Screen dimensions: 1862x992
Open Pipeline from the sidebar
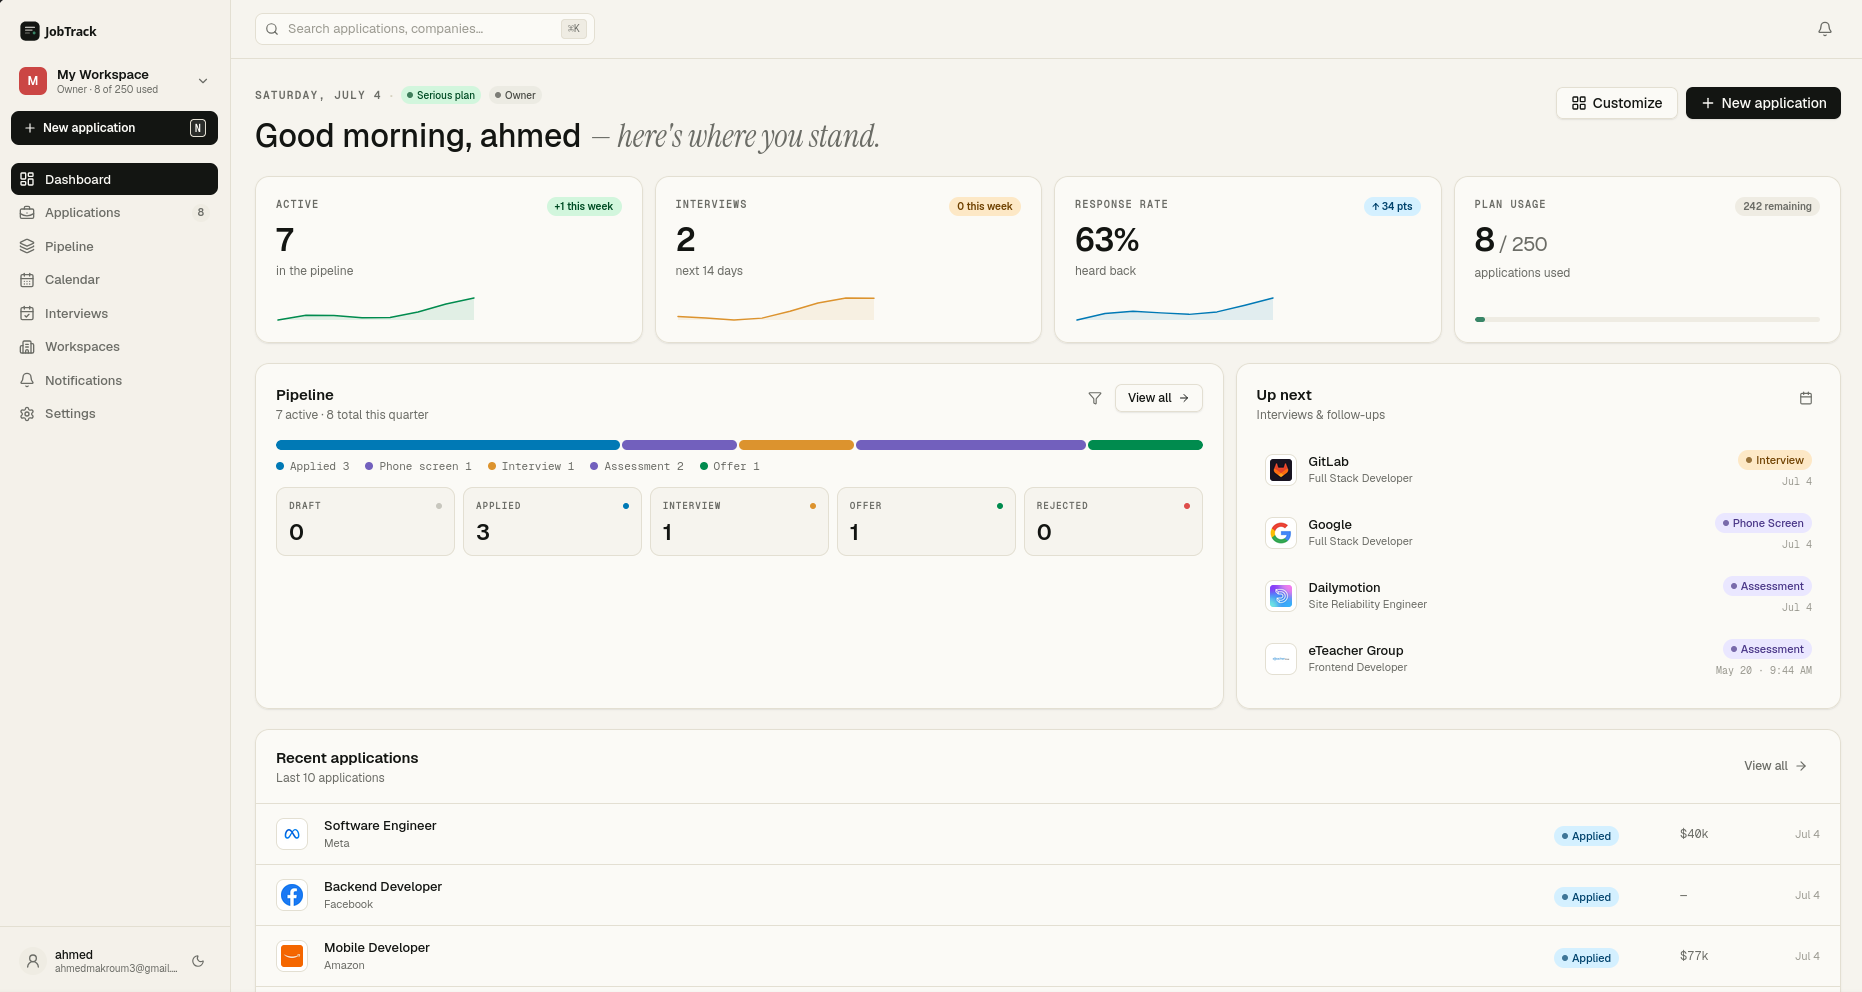click(114, 246)
